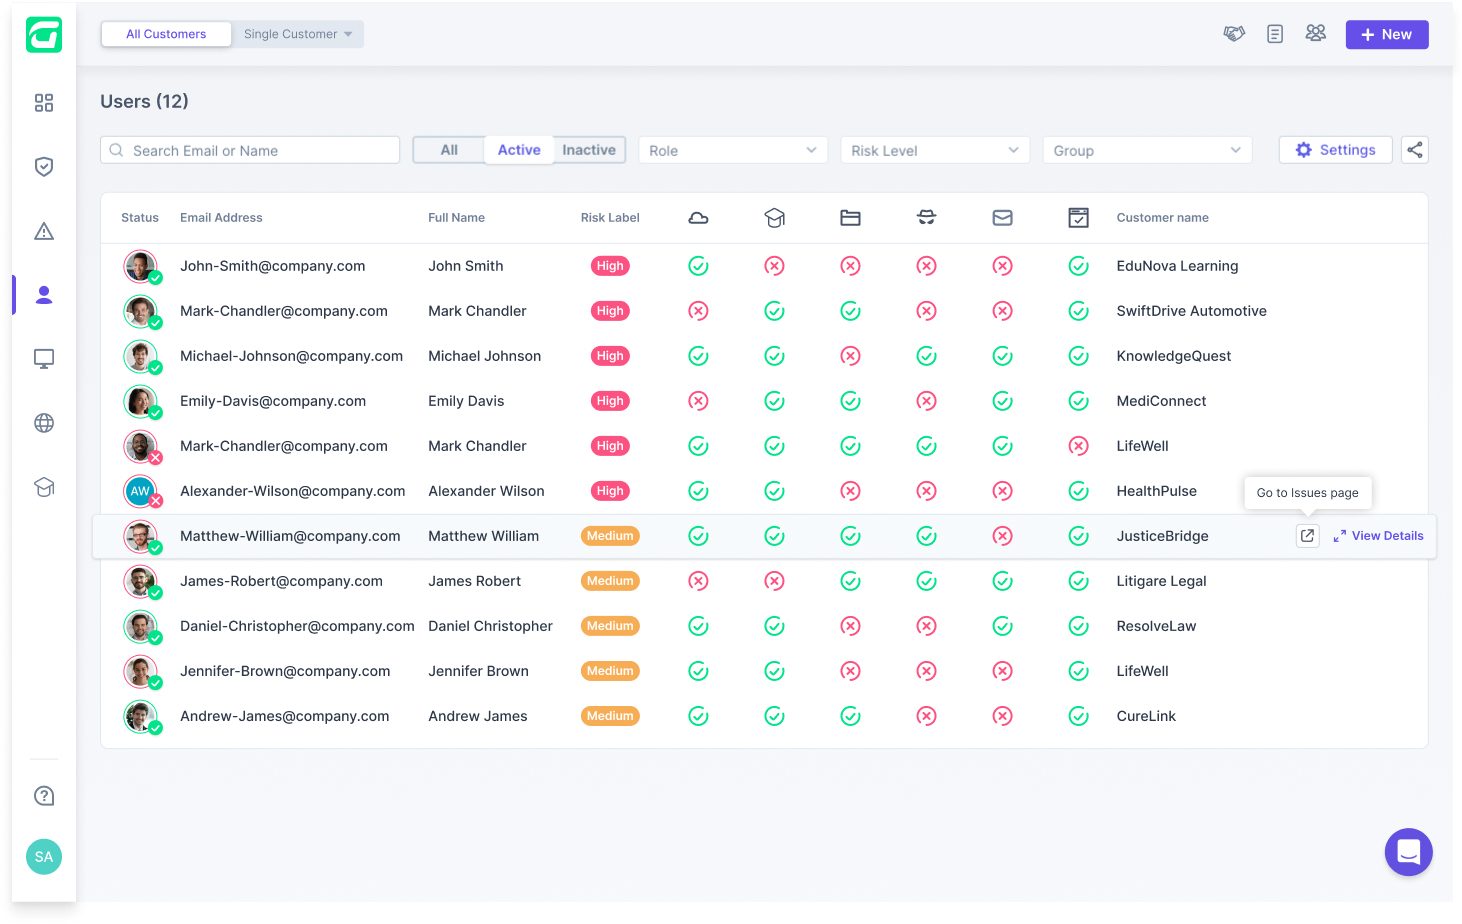Open the globe icon in sidebar

44,423
